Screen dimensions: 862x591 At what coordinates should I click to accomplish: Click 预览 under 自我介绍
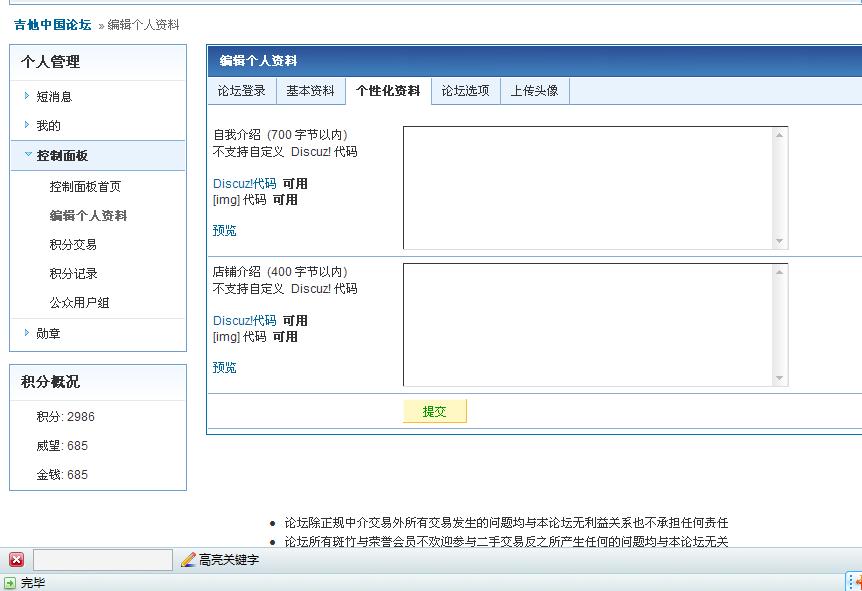(225, 231)
